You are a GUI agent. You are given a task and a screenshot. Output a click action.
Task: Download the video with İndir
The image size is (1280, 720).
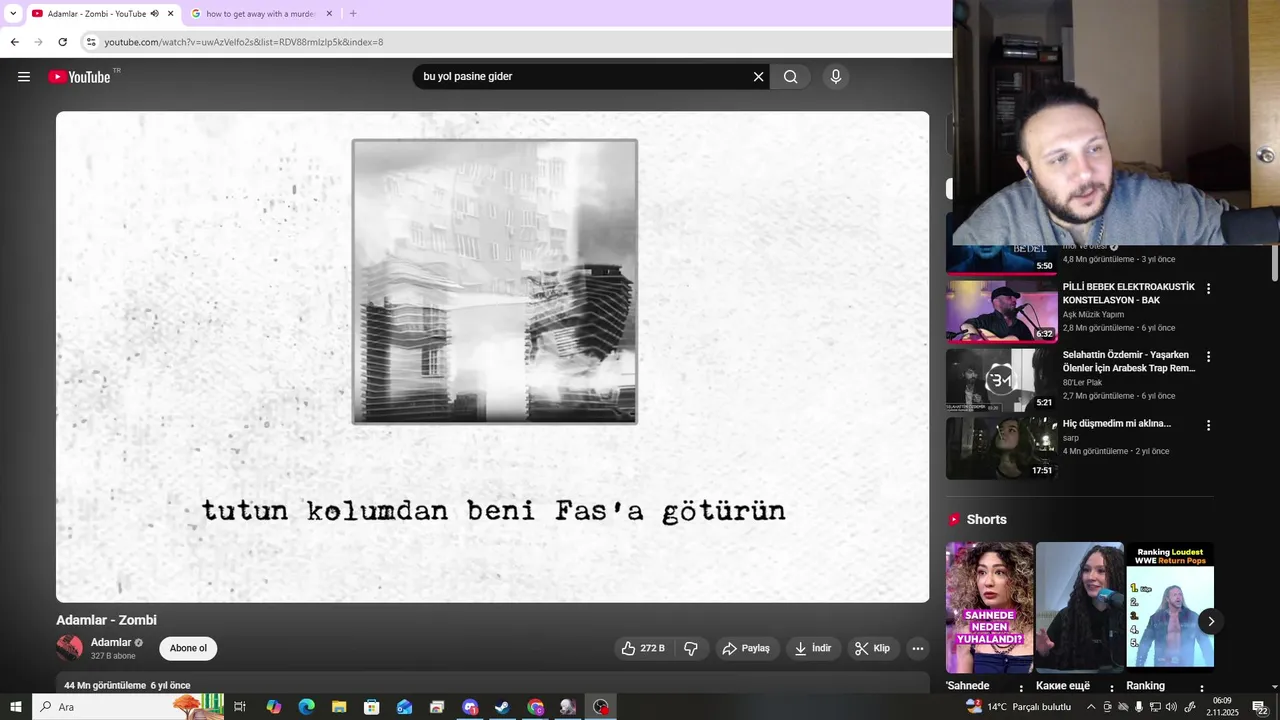(813, 648)
